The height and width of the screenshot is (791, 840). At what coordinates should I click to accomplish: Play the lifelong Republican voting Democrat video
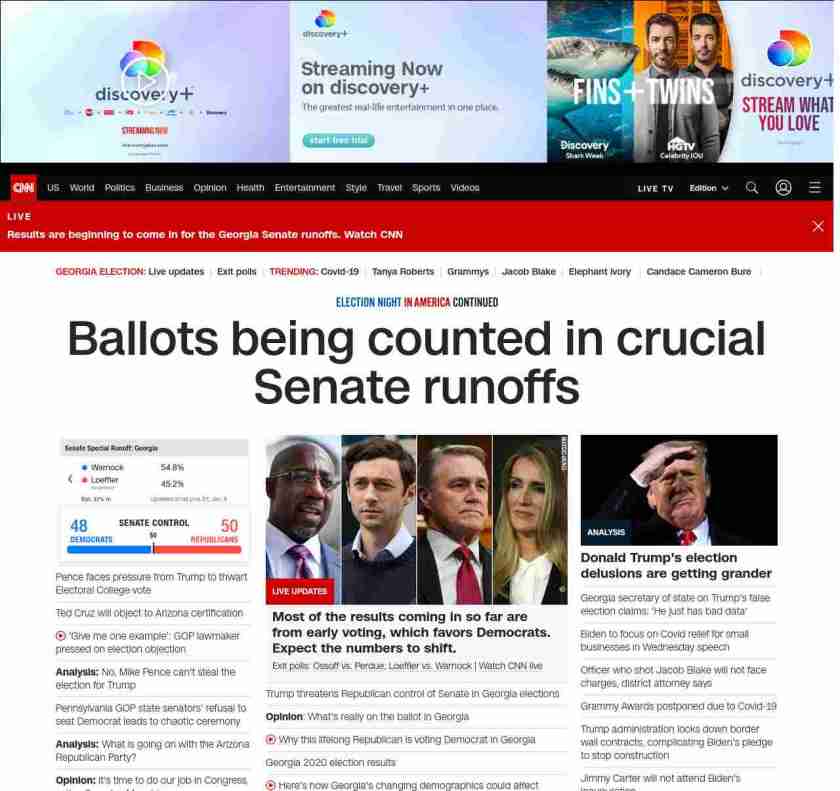(x=271, y=740)
